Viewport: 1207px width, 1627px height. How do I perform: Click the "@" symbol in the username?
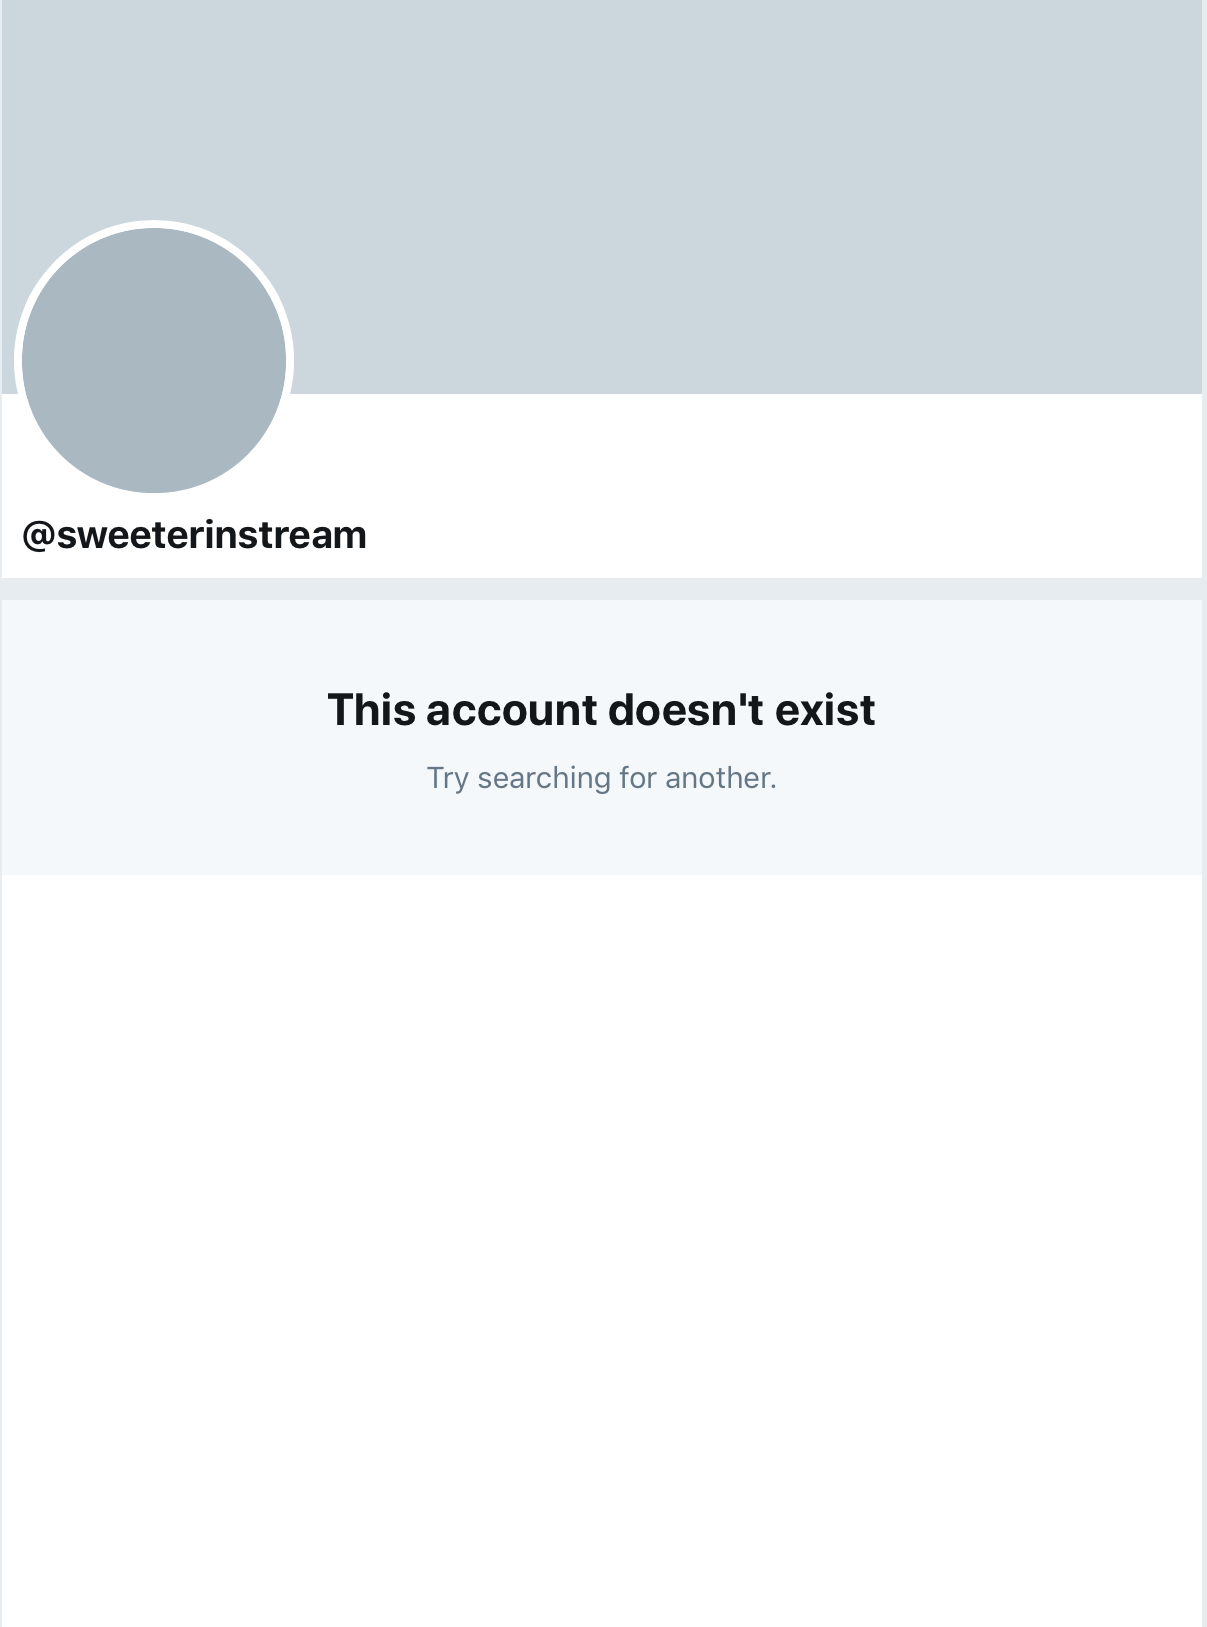pyautogui.click(x=38, y=536)
